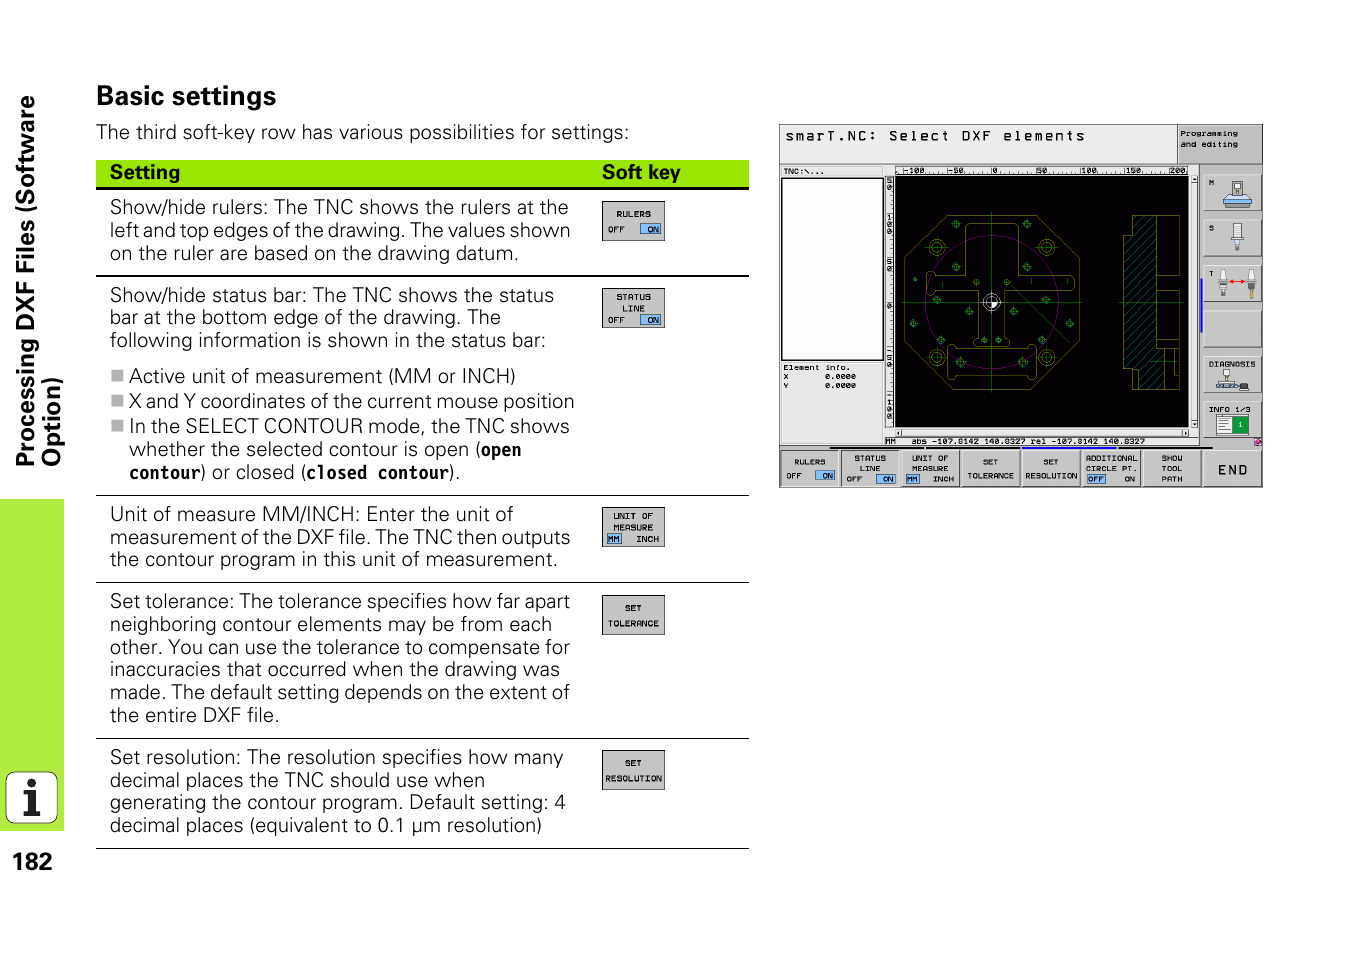The image size is (1352, 954).
Task: Toggle UNIT OF MEASURE soft-key image in table
Action: click(633, 527)
